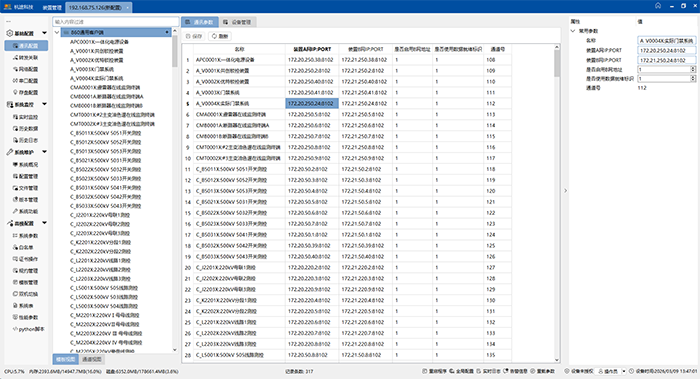Open 系统参数 in the left sidebar

coord(26,236)
